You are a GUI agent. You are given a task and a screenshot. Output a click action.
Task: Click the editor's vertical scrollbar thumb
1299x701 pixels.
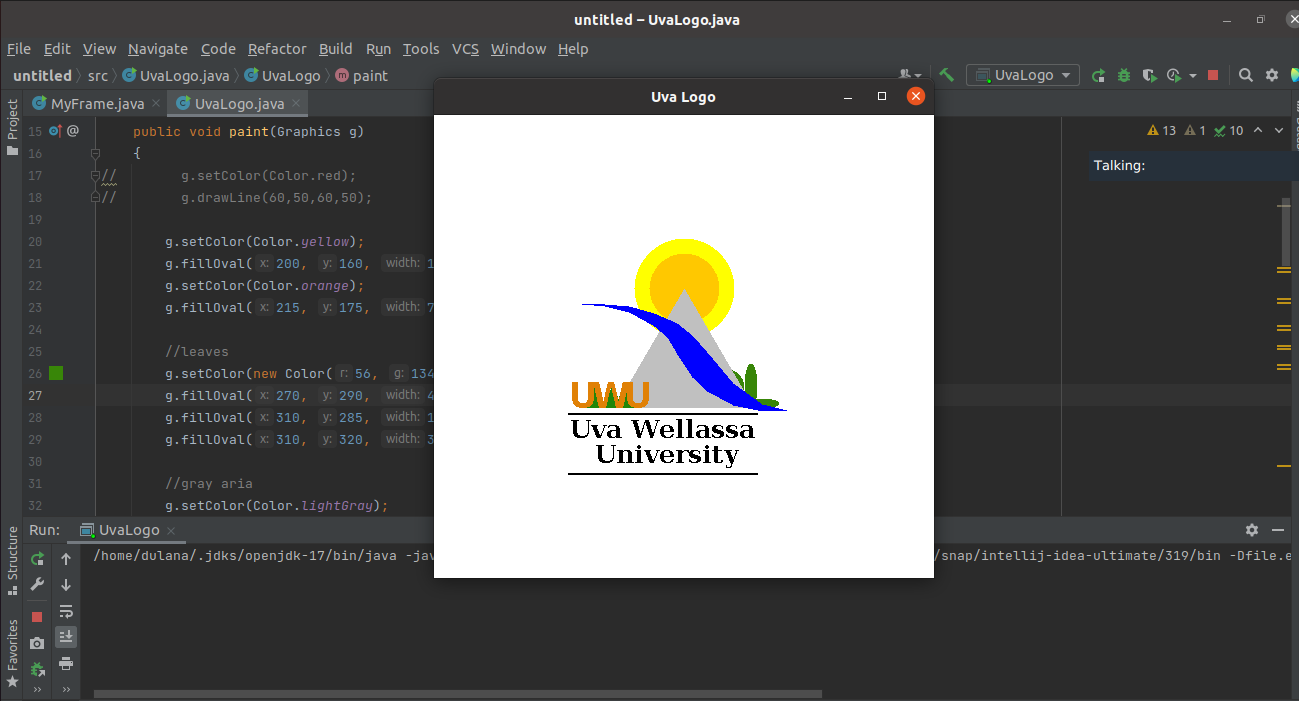coord(1286,233)
